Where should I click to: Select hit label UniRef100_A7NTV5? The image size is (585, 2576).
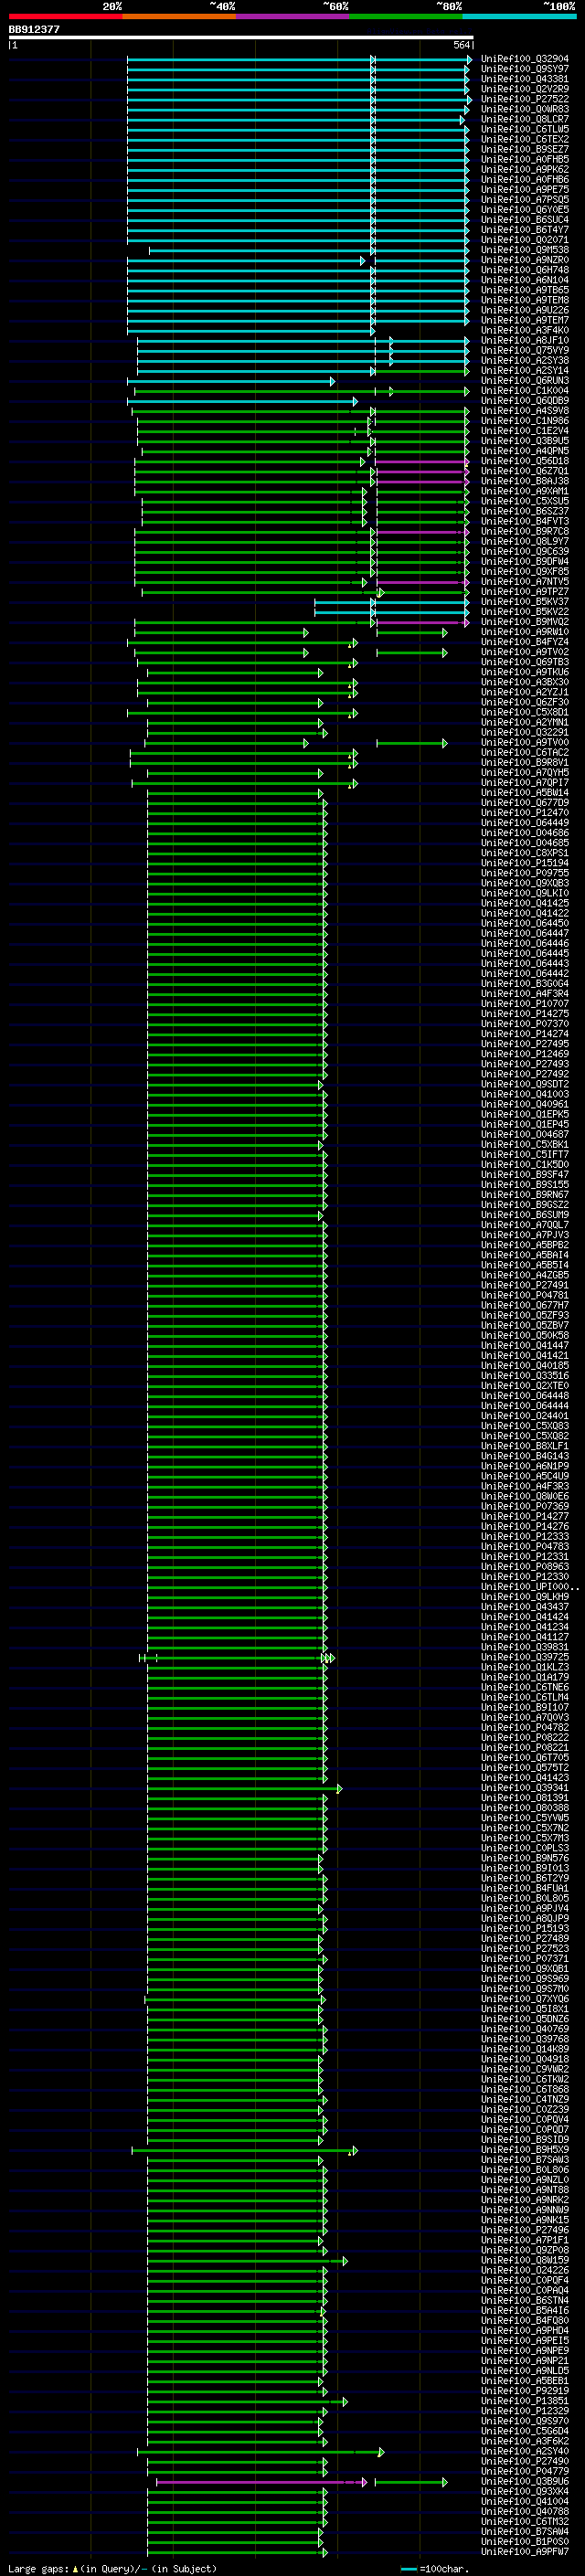[525, 582]
